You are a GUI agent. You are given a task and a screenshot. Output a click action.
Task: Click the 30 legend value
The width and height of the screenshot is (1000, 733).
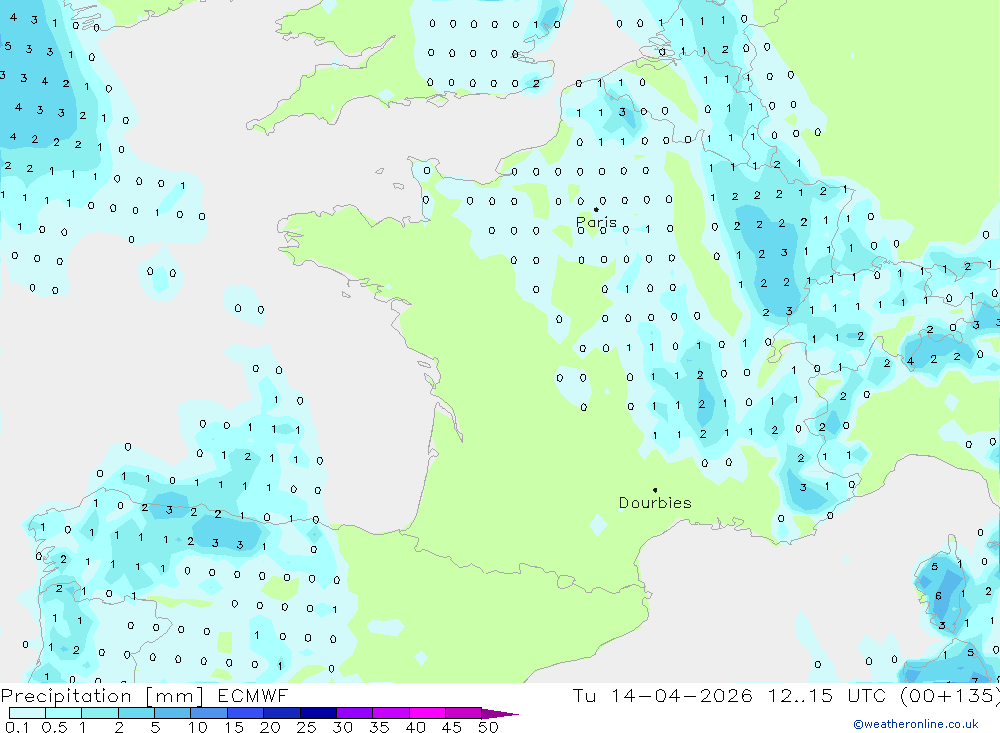(343, 727)
